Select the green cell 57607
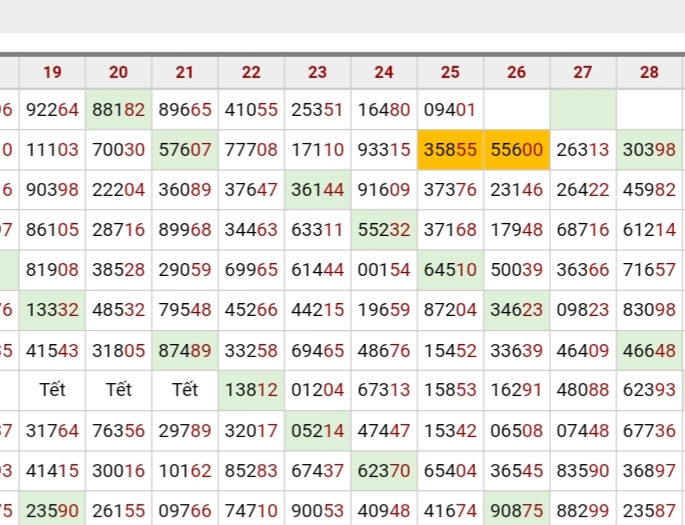Image resolution: width=685 pixels, height=525 pixels. tap(185, 150)
